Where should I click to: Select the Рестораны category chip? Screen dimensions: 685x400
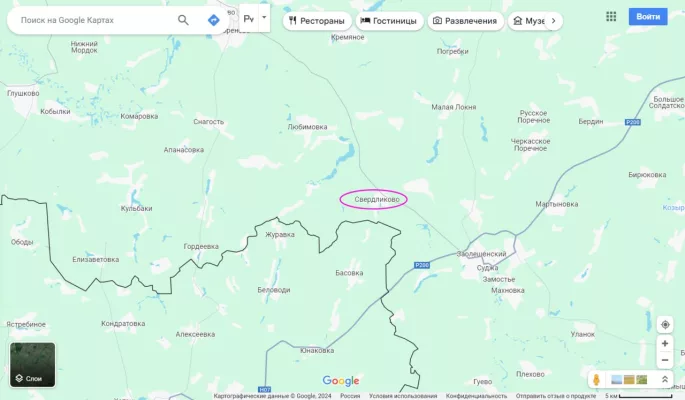317,21
